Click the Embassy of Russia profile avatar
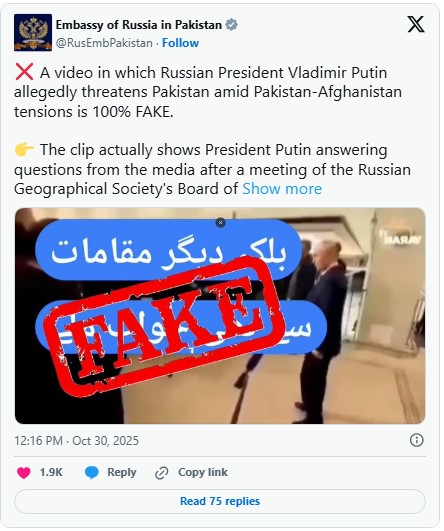 pyautogui.click(x=33, y=33)
